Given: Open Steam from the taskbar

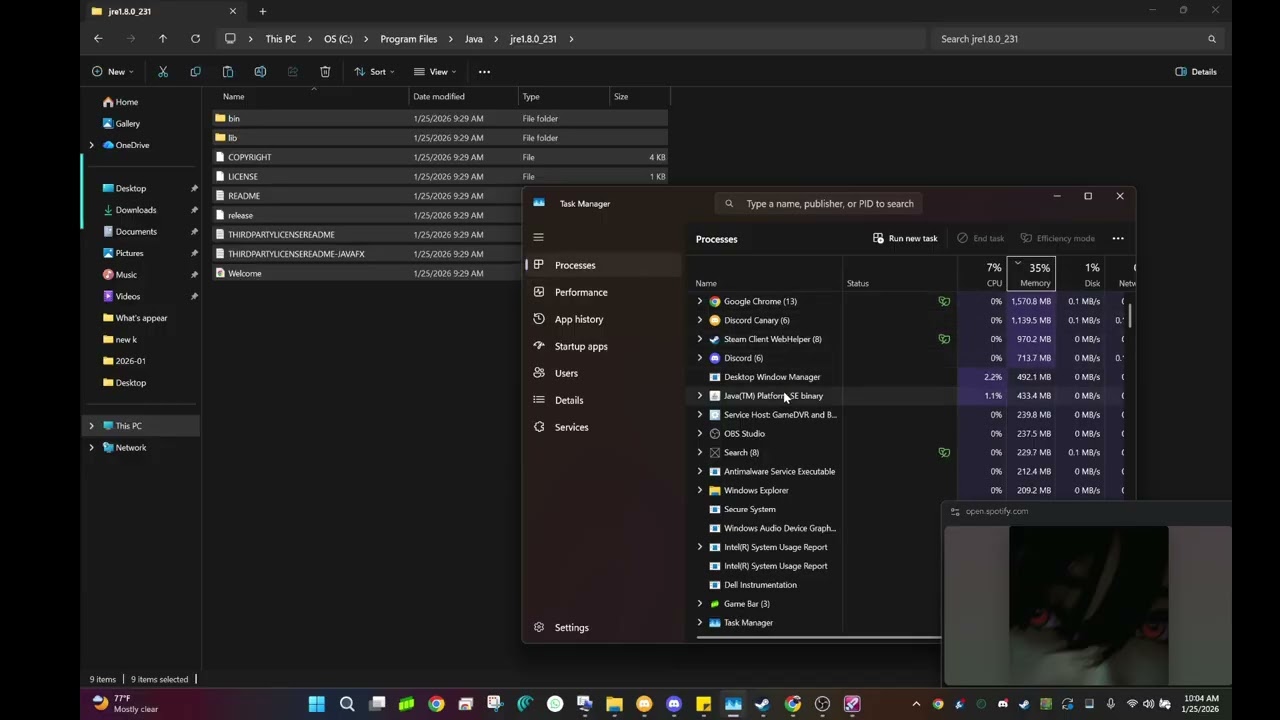Looking at the screenshot, I should pos(762,704).
